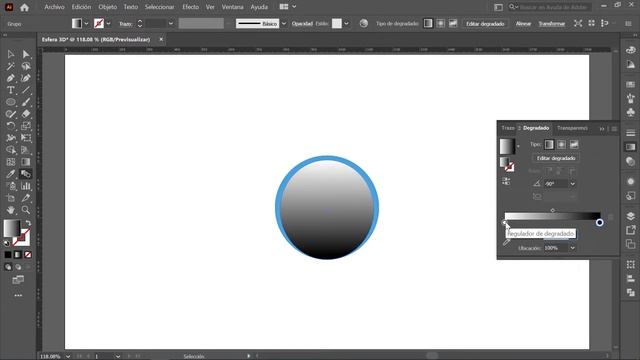Click Editar degradado in top control bar
This screenshot has height=360, width=640.
click(485, 24)
